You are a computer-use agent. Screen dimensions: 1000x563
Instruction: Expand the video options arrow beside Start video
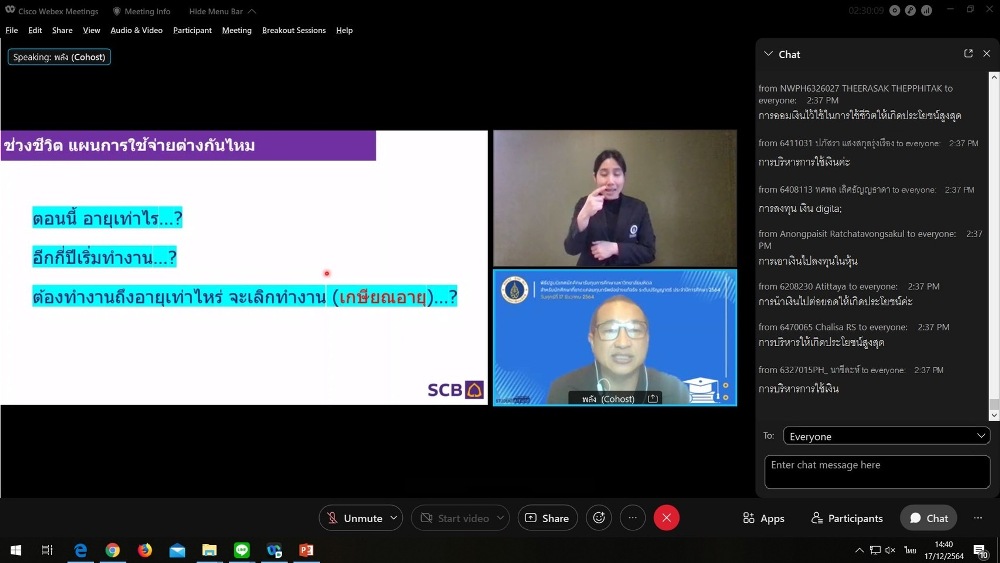click(x=500, y=518)
